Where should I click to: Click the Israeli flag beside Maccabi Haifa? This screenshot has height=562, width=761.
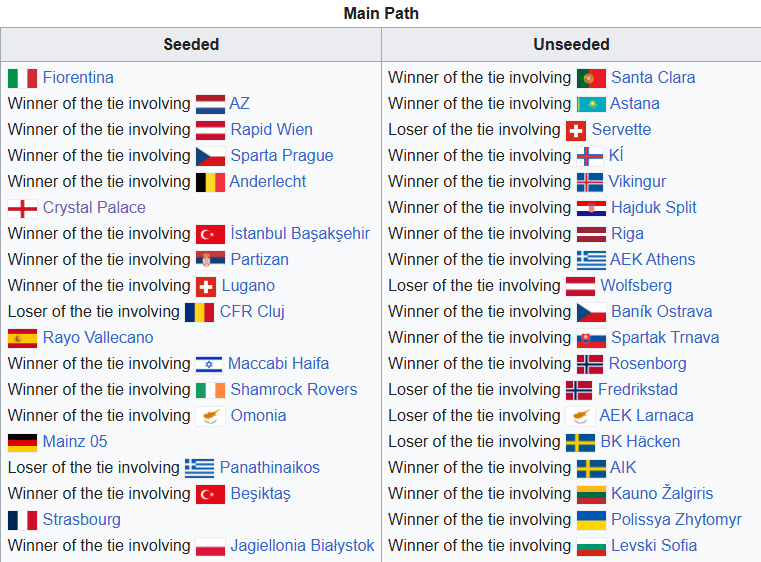click(x=209, y=364)
